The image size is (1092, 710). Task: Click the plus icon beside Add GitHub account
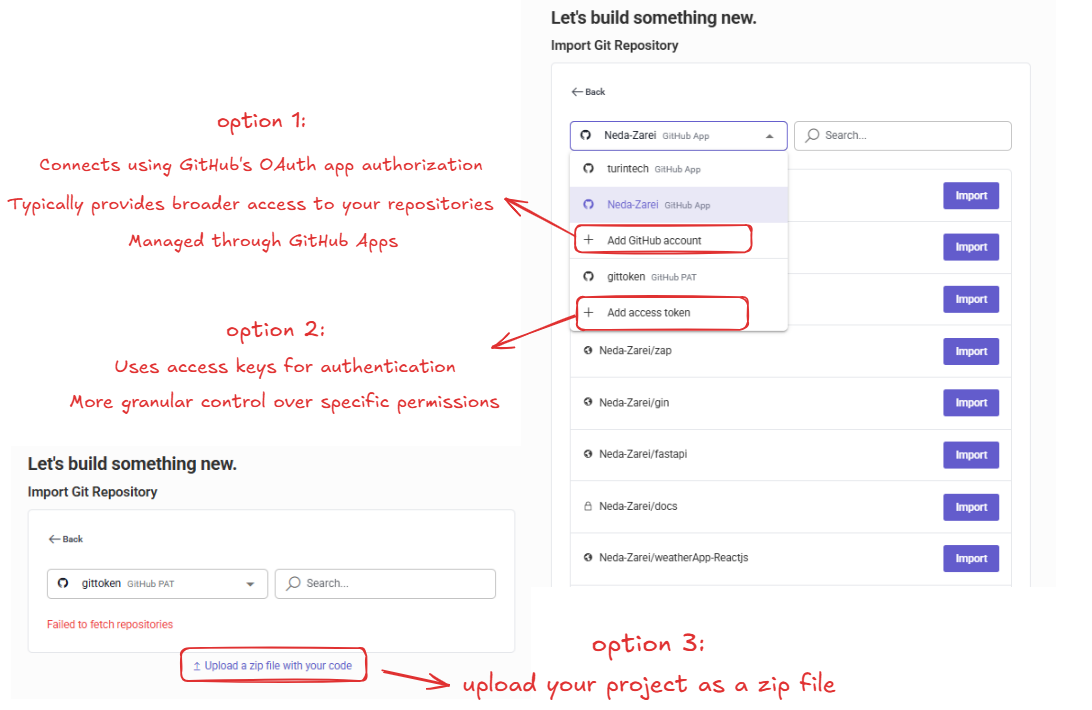coord(588,238)
